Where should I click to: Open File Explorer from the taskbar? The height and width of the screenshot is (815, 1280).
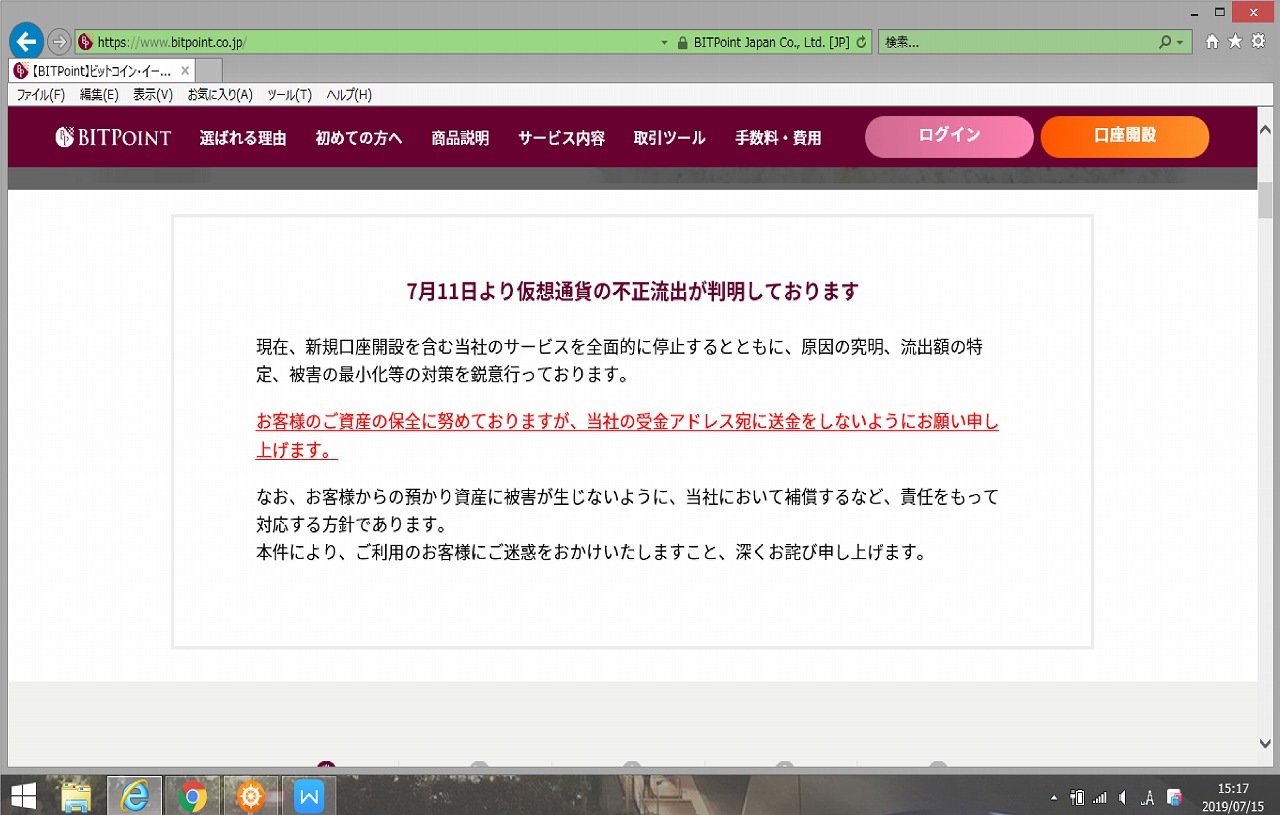(76, 796)
